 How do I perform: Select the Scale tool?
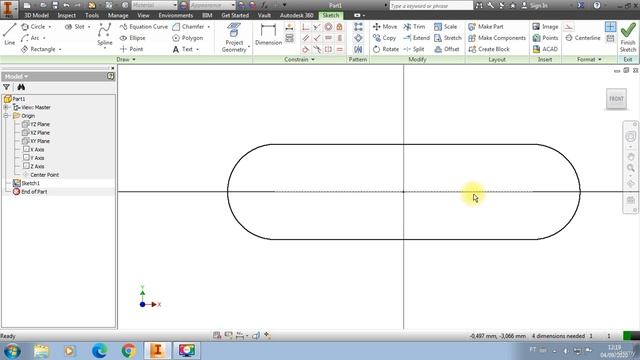(445, 27)
